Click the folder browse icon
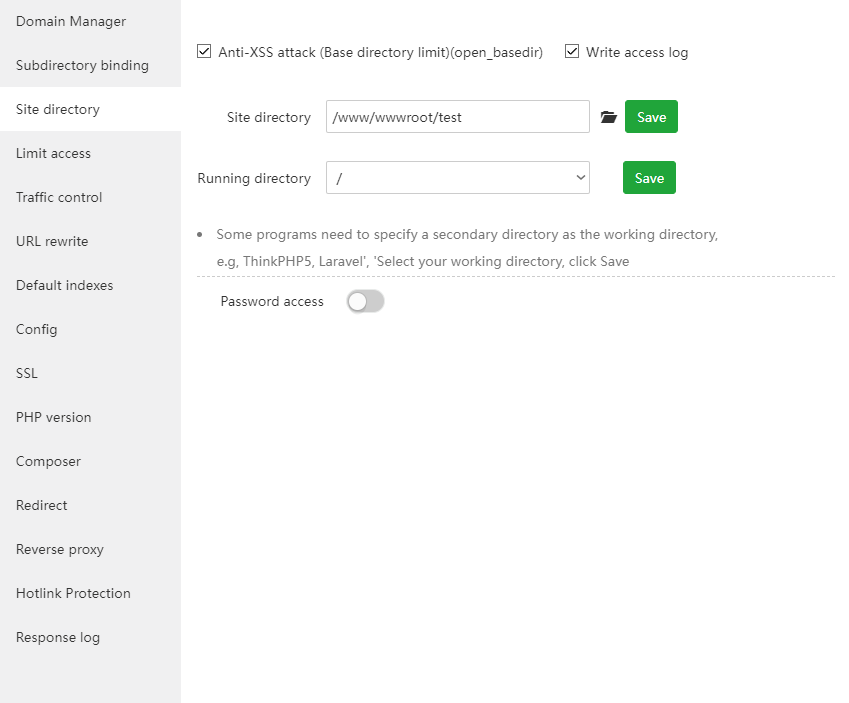This screenshot has height=703, width=849. (608, 117)
